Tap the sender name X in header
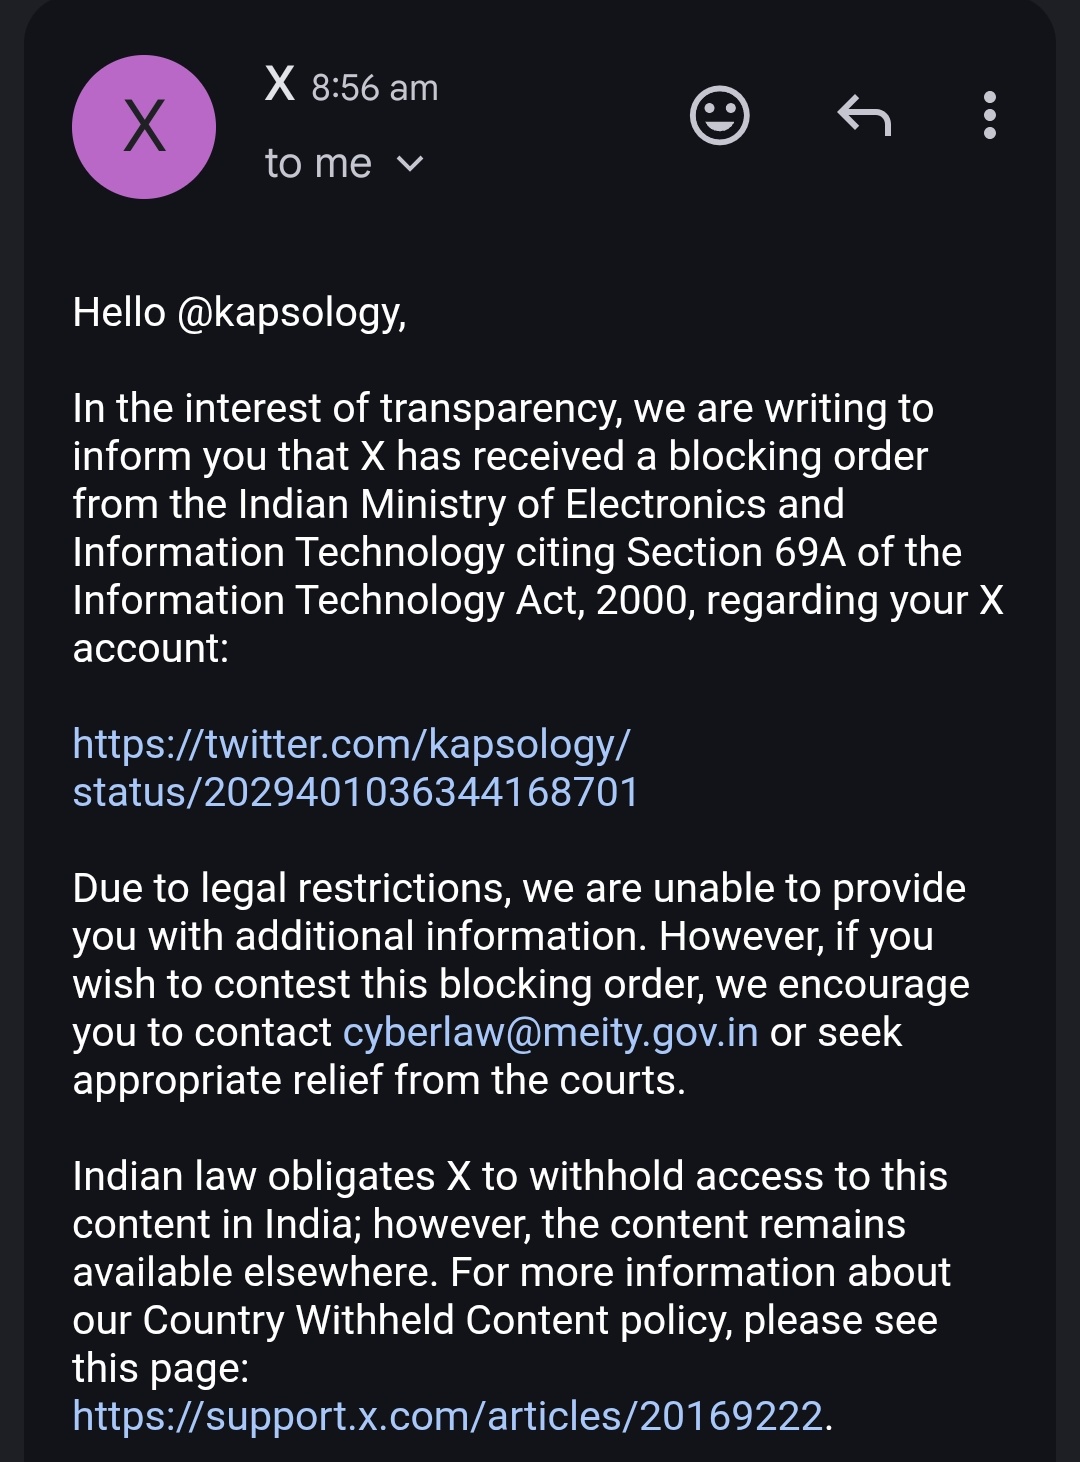The image size is (1080, 1462). (x=280, y=85)
